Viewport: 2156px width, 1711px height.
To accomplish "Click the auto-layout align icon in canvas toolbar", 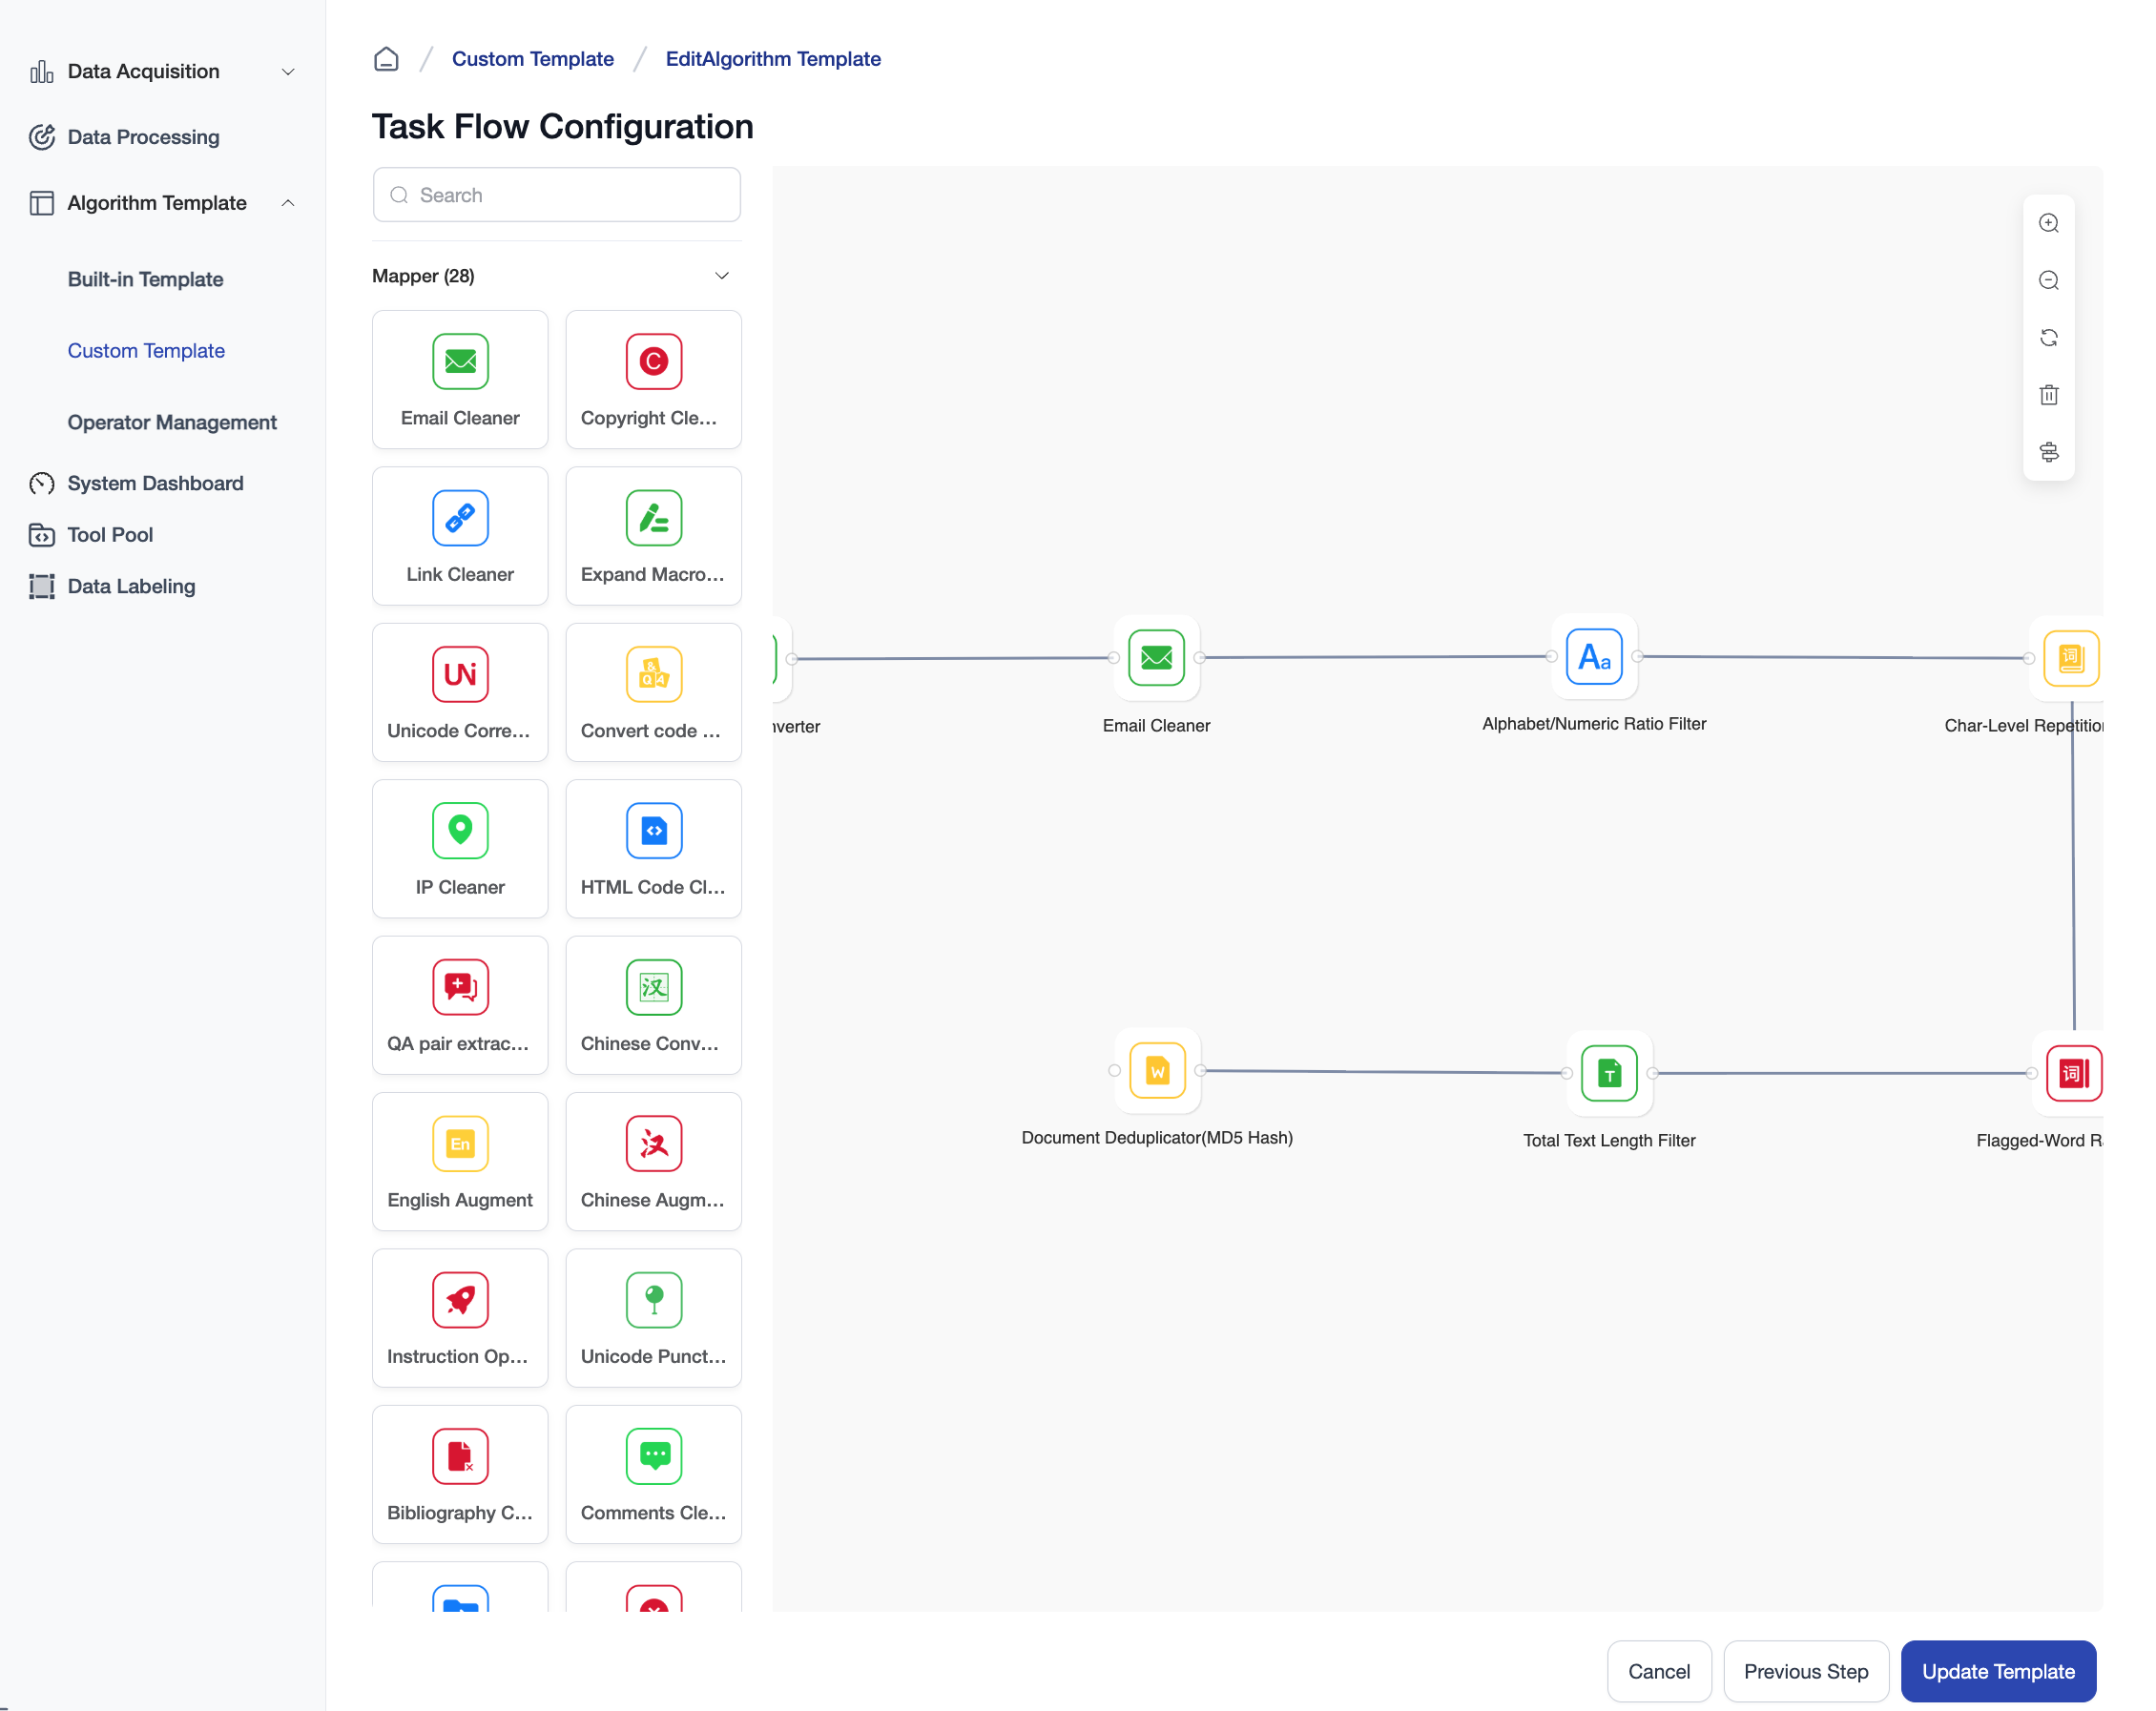I will pyautogui.click(x=2048, y=452).
